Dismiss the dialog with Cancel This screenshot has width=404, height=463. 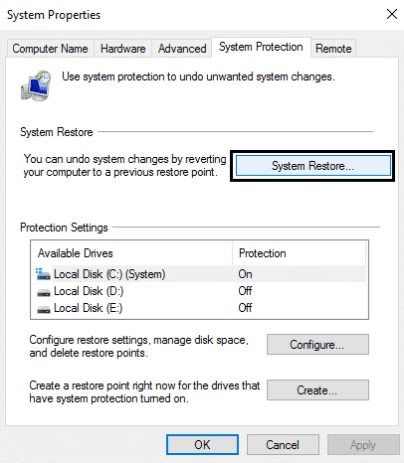283,445
